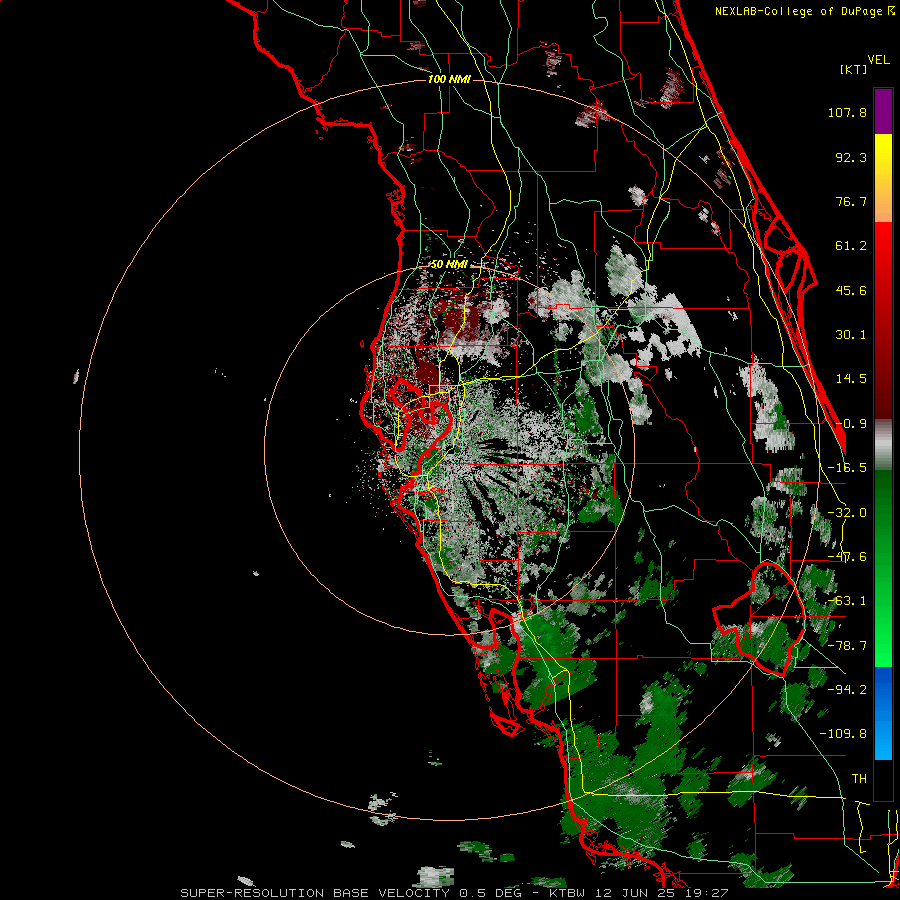Pick the yellow segment of the color bar
The height and width of the screenshot is (900, 900).
tap(883, 154)
